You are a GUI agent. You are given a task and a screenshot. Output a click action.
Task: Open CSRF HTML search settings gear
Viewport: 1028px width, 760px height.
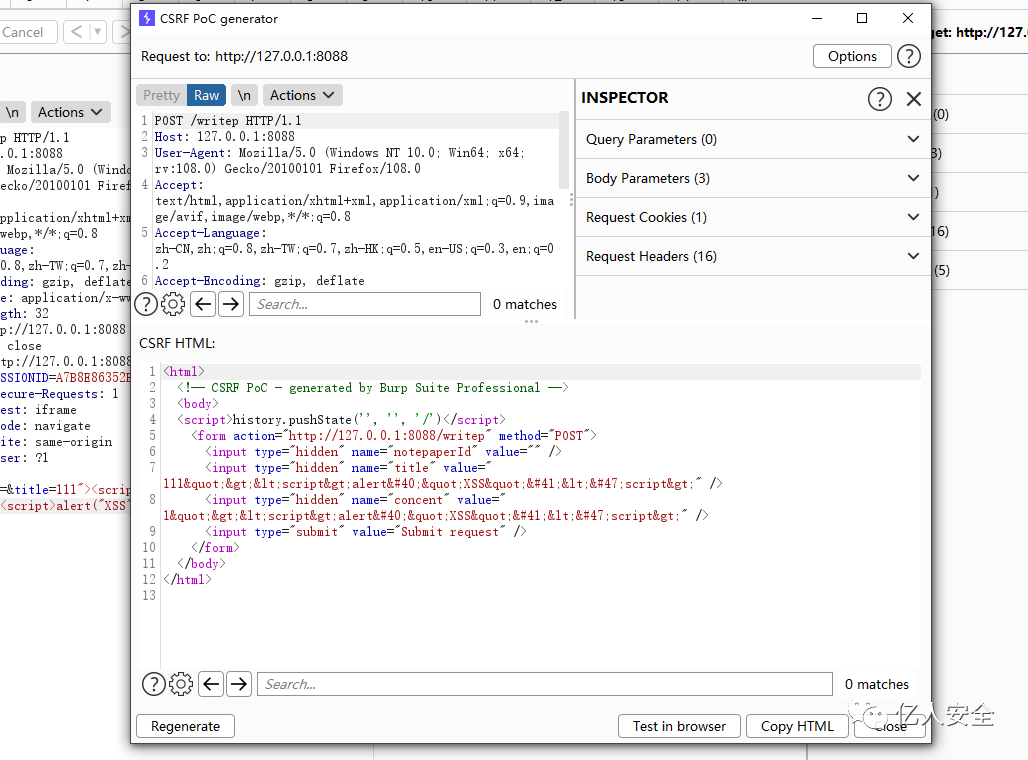tap(181, 684)
